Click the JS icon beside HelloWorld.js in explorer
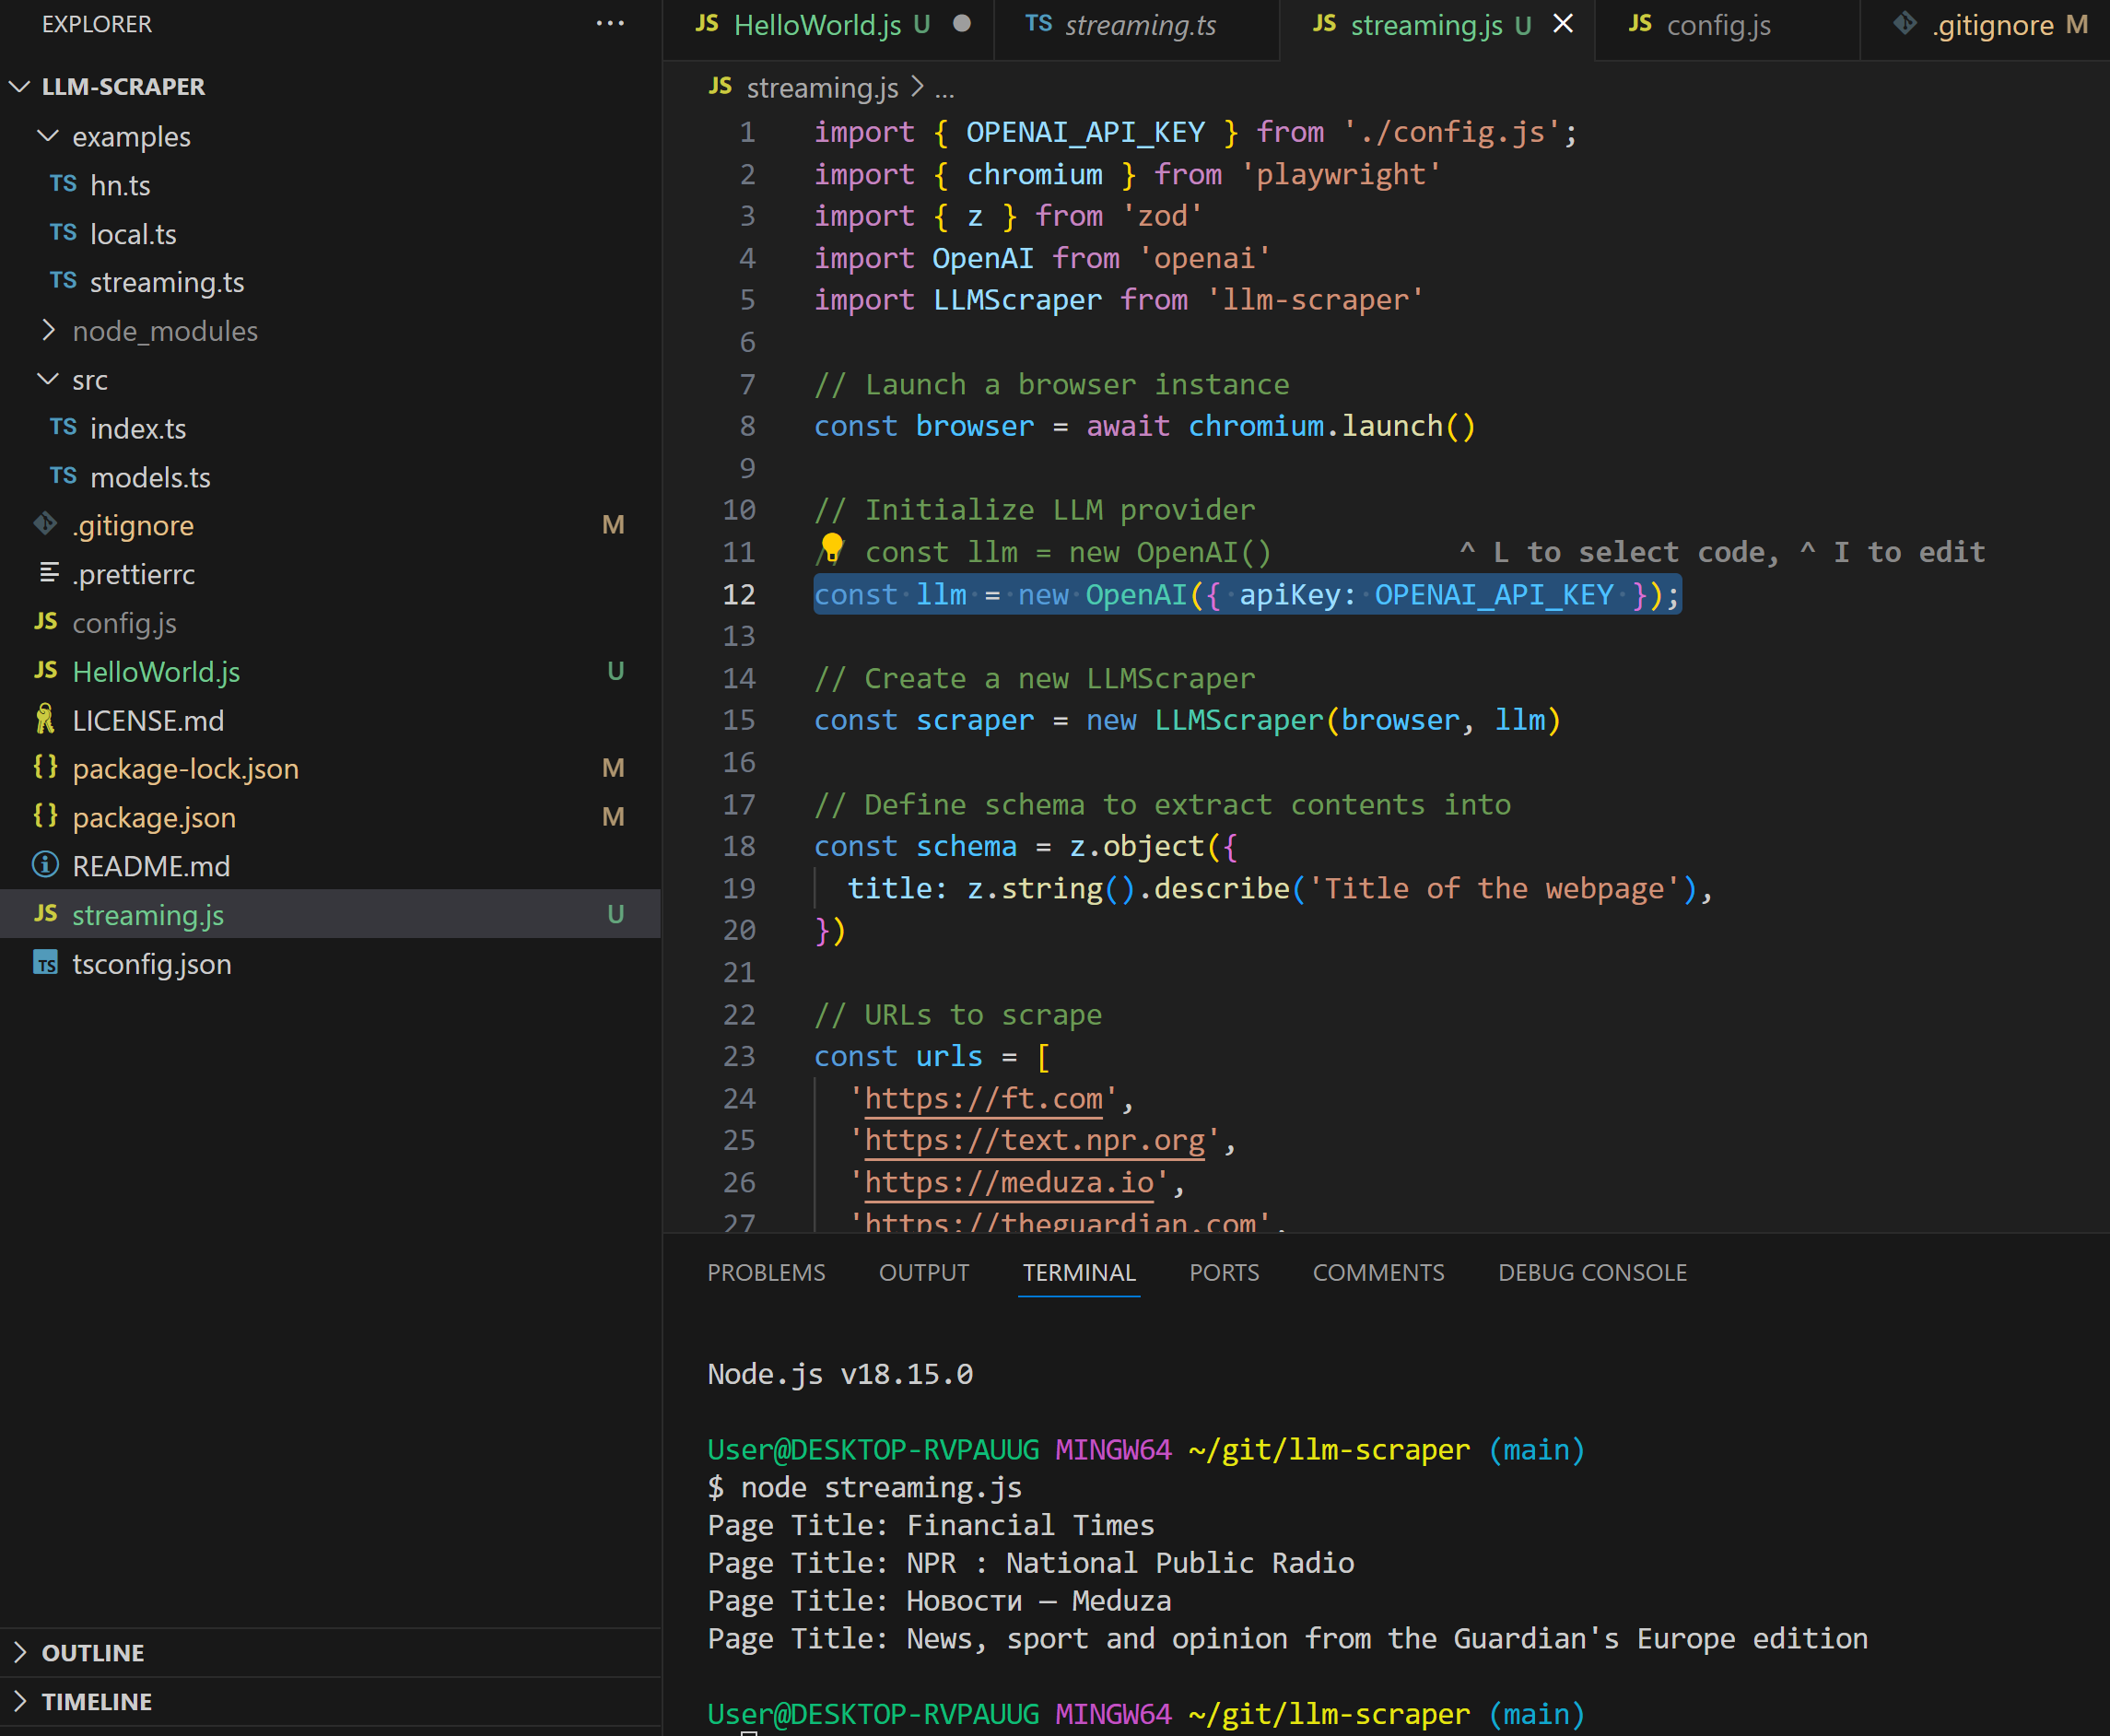The image size is (2110, 1736). tap(45, 670)
